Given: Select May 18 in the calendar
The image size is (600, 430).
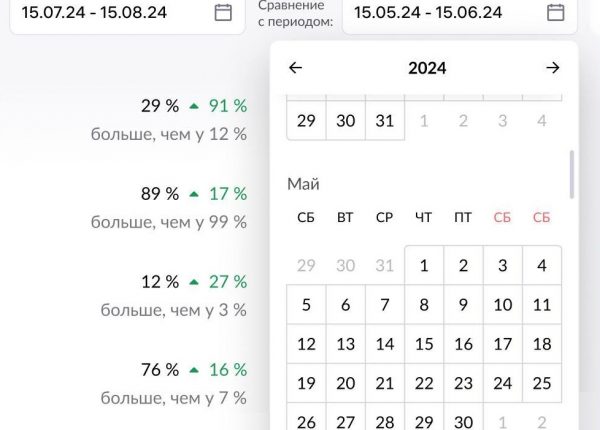Looking at the screenshot, I should point(542,344).
